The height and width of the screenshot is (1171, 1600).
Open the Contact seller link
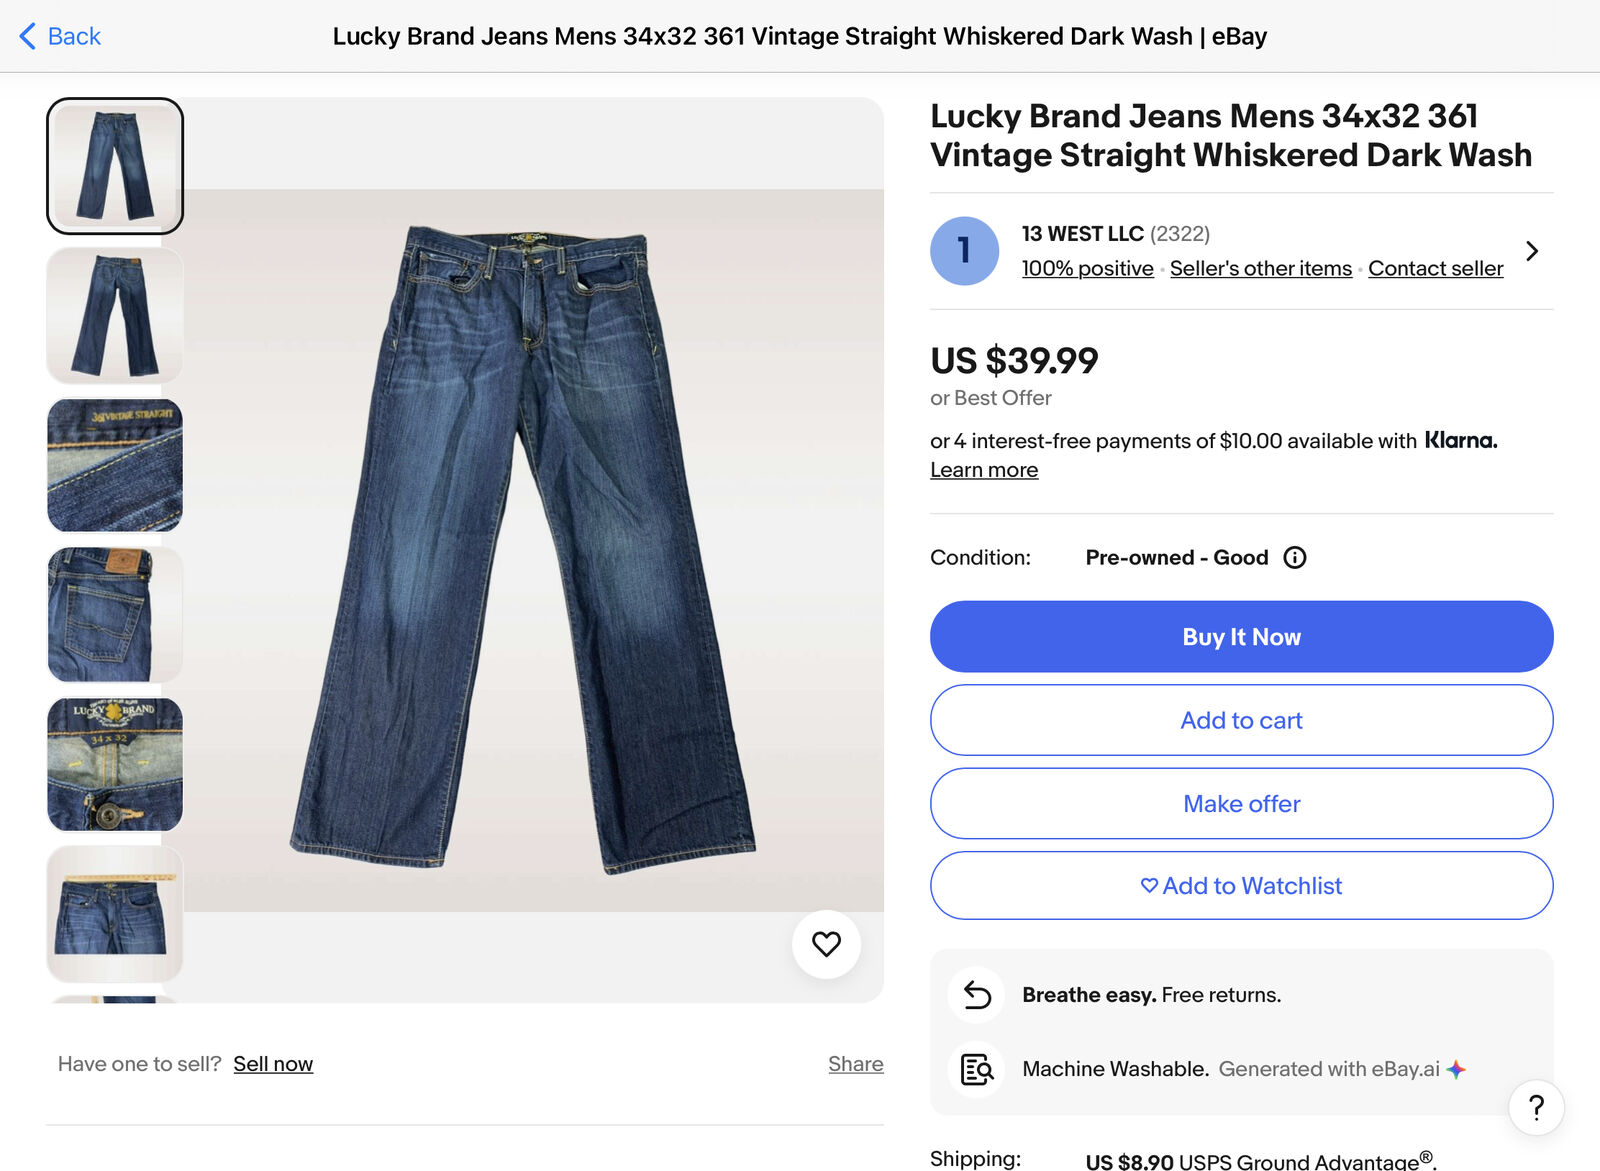pyautogui.click(x=1435, y=269)
